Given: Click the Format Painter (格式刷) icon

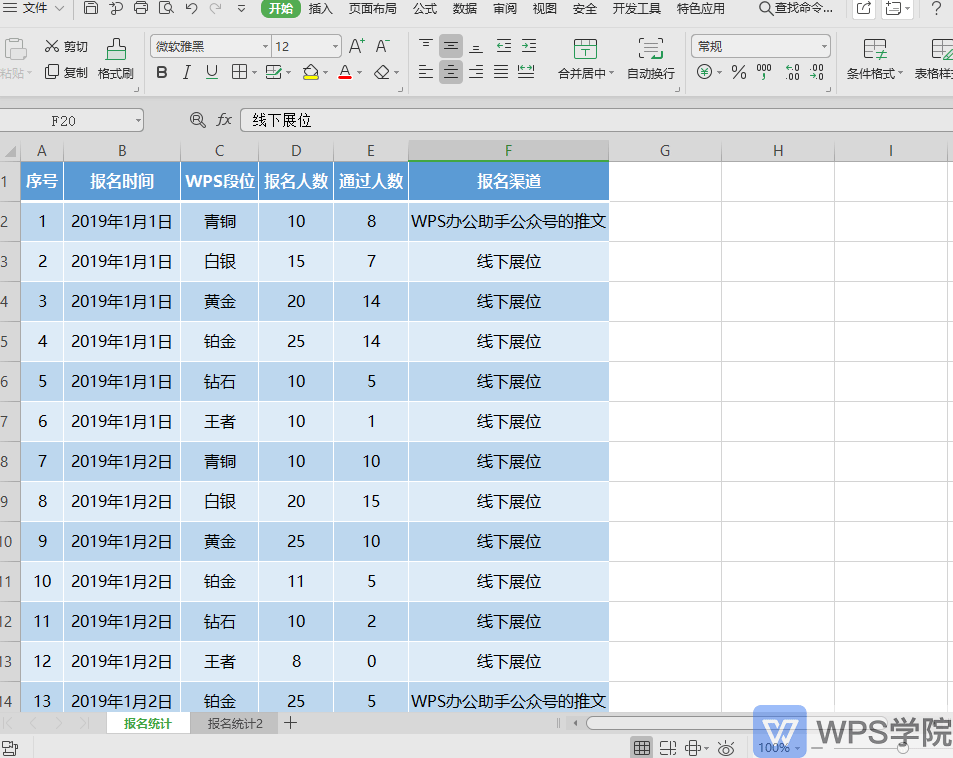Looking at the screenshot, I should (115, 59).
